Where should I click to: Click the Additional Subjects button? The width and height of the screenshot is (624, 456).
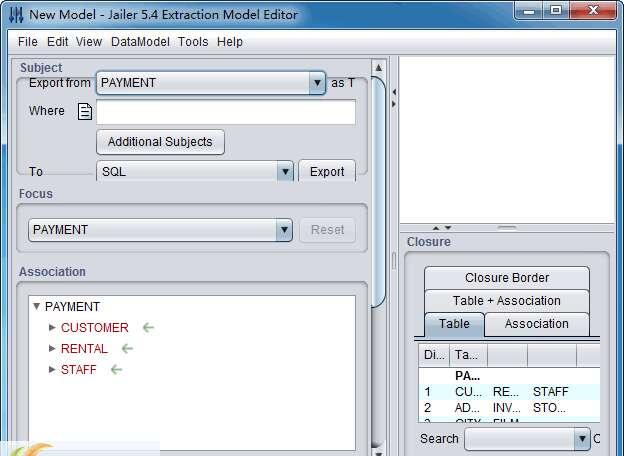click(x=160, y=142)
